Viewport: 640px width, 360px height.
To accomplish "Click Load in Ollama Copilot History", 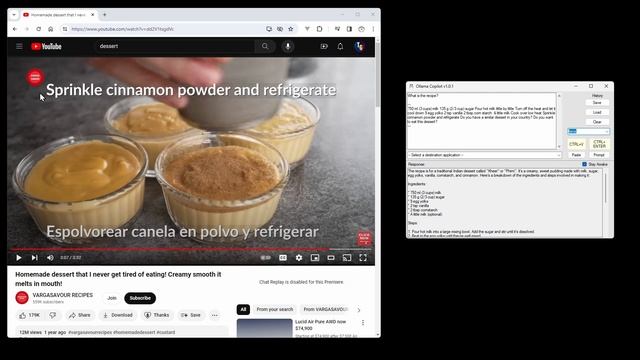I will pyautogui.click(x=597, y=112).
